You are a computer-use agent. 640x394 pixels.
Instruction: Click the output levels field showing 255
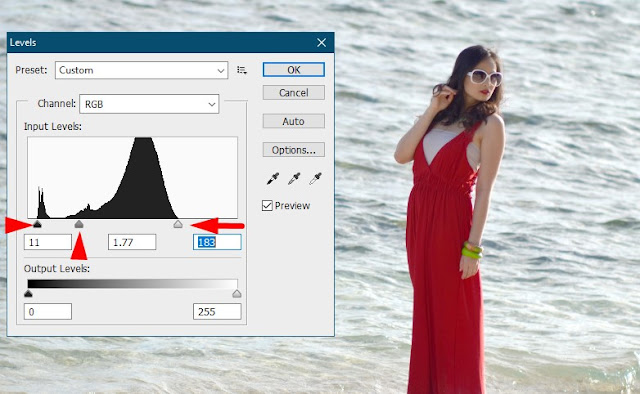(x=217, y=312)
